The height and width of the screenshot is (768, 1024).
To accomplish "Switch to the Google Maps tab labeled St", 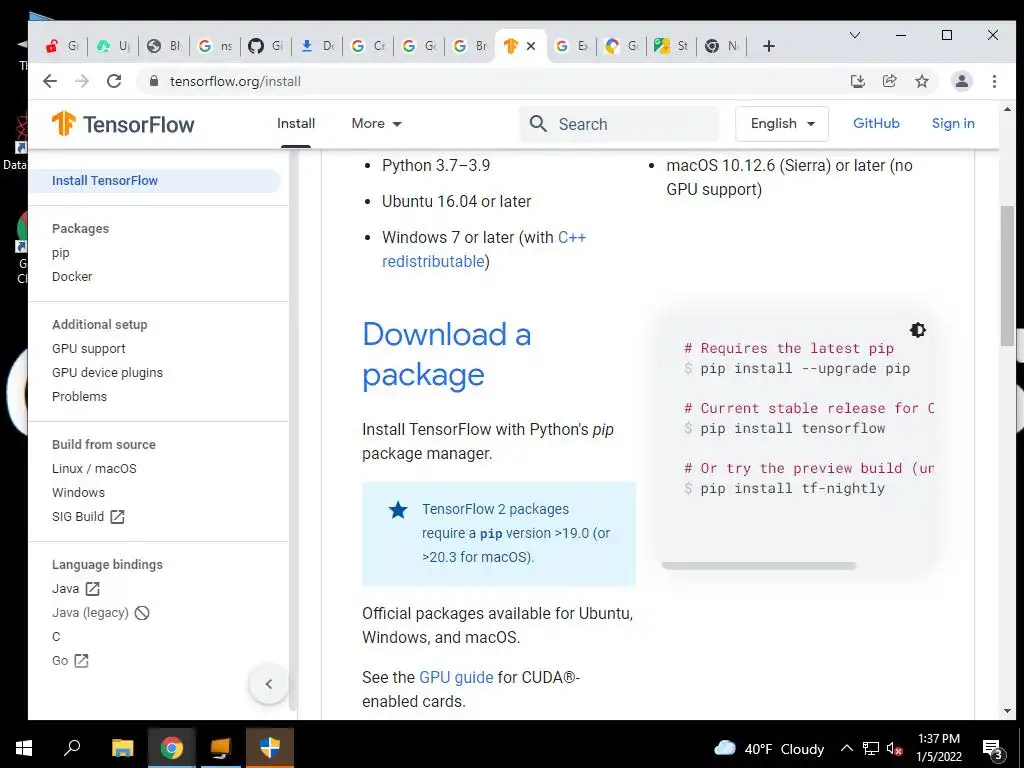I will point(672,46).
